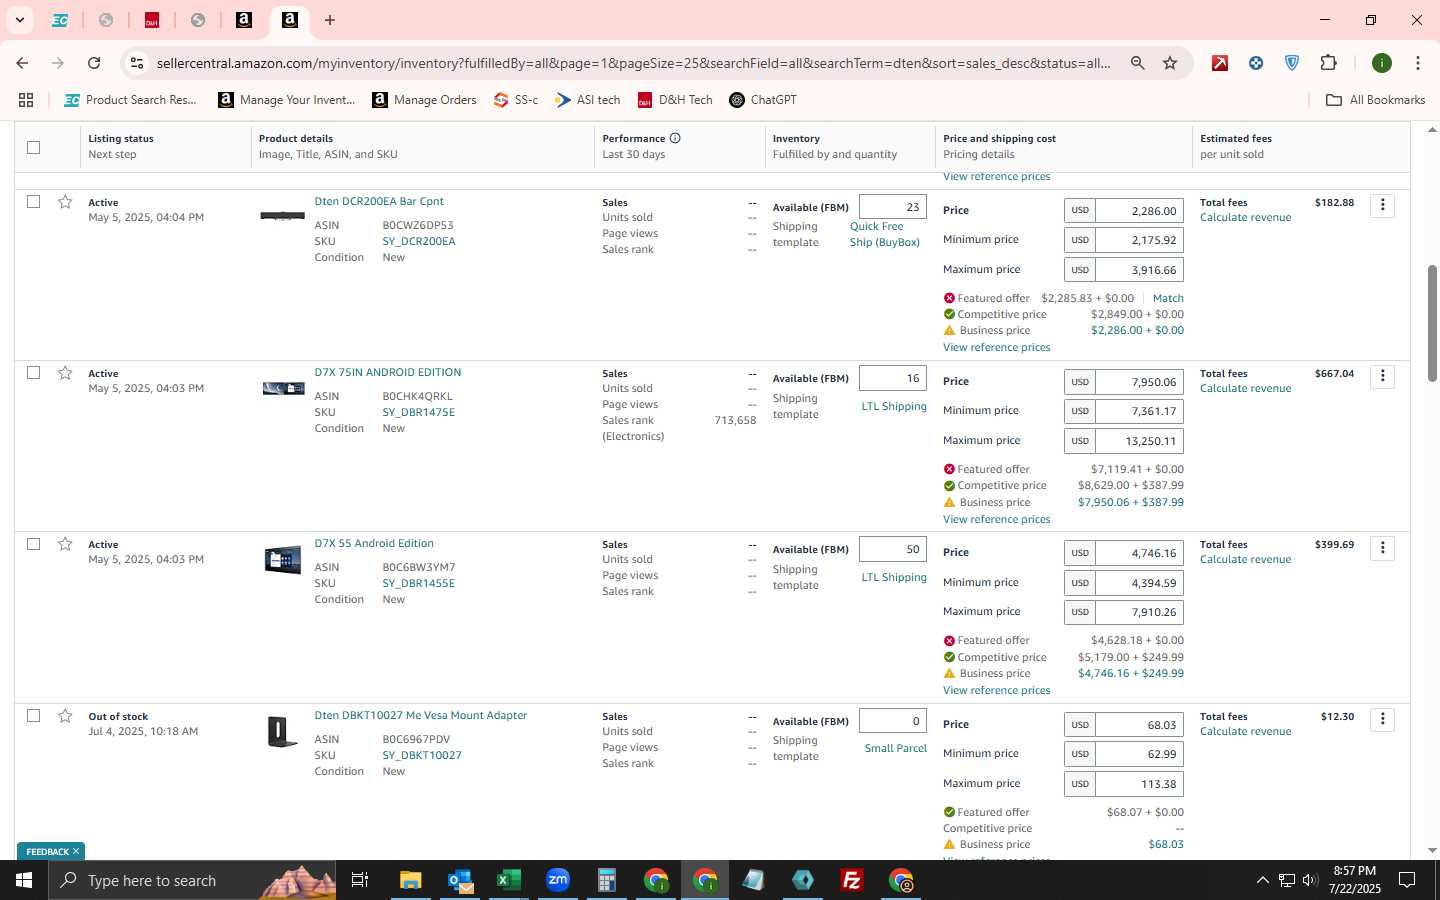The width and height of the screenshot is (1440, 900).
Task: Select the Dten DCR200EA Bar Cpnt checkbox
Action: [x=33, y=202]
